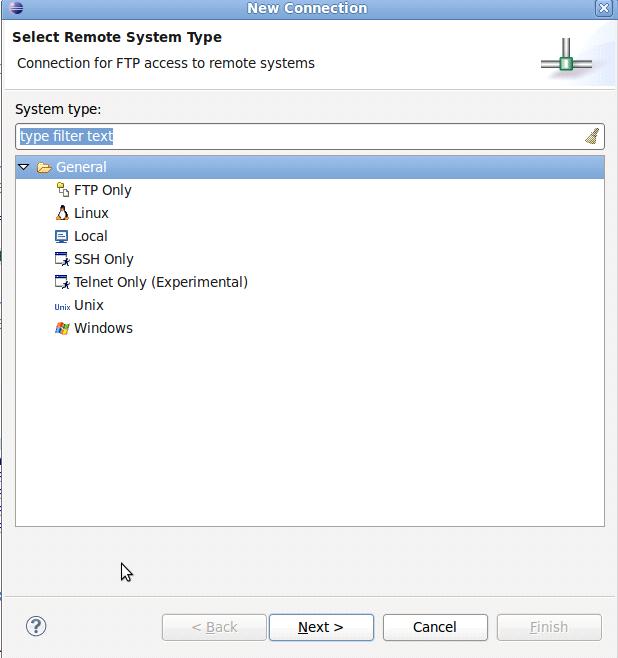Click the small Unix logo icon
618x658 pixels.
62,307
